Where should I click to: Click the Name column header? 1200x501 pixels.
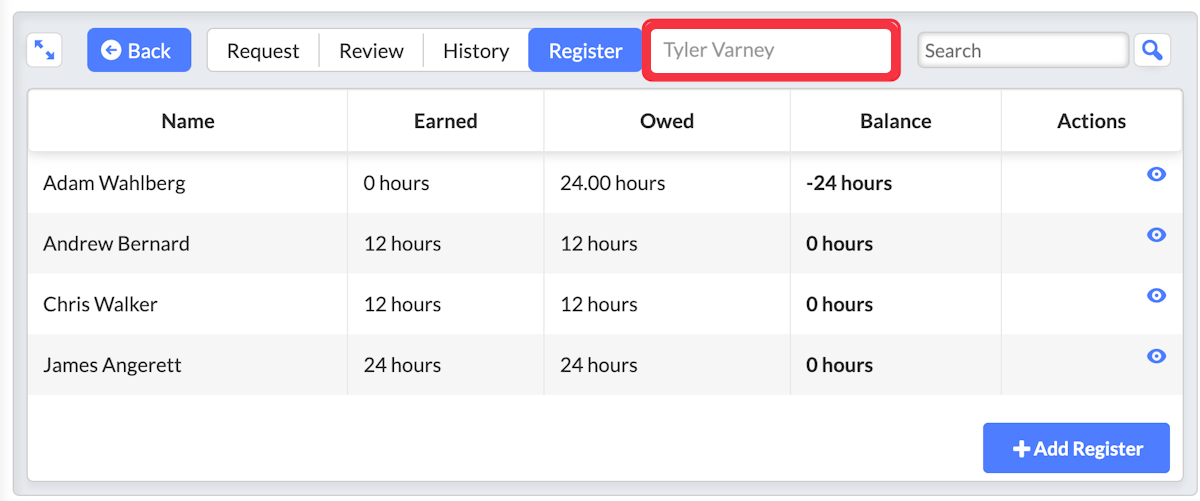[x=188, y=121]
